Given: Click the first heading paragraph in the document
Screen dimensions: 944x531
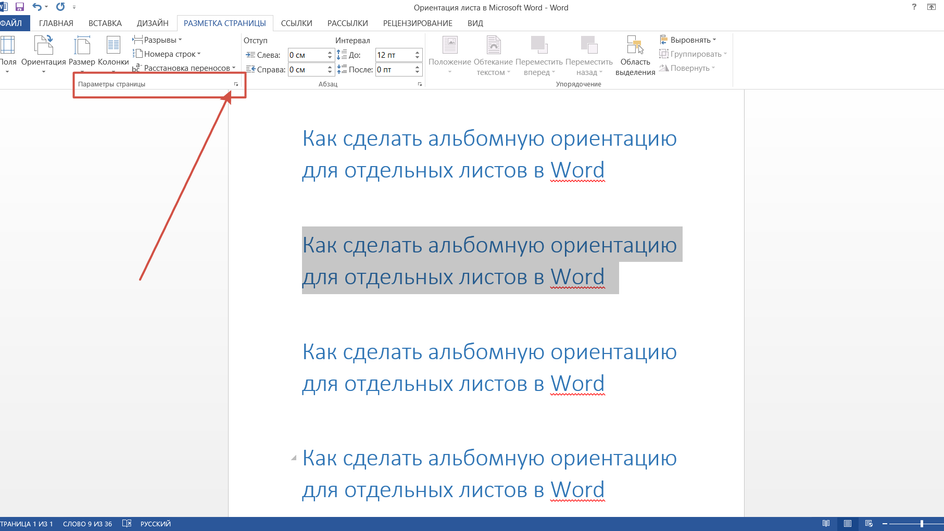Looking at the screenshot, I should pos(489,154).
